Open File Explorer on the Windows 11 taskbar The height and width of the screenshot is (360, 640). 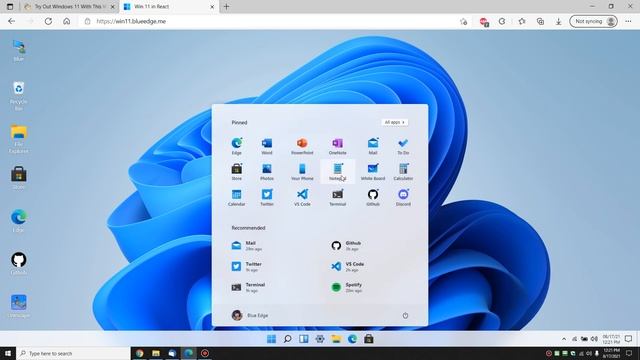tap(336, 339)
